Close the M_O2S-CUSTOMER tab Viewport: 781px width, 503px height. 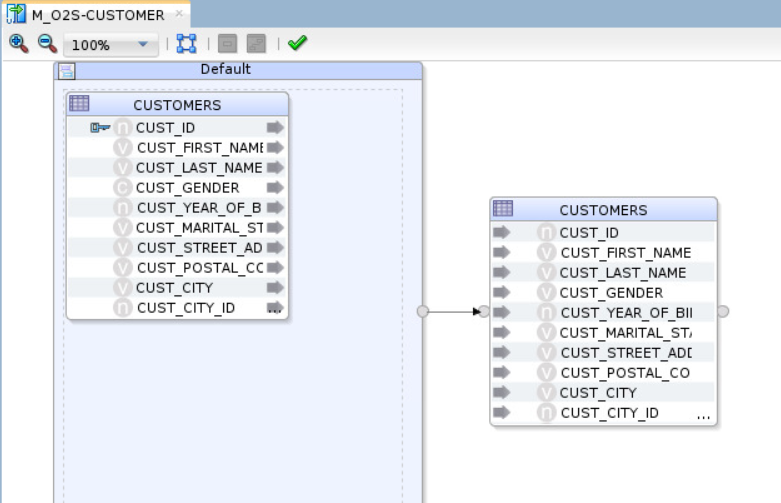click(179, 14)
